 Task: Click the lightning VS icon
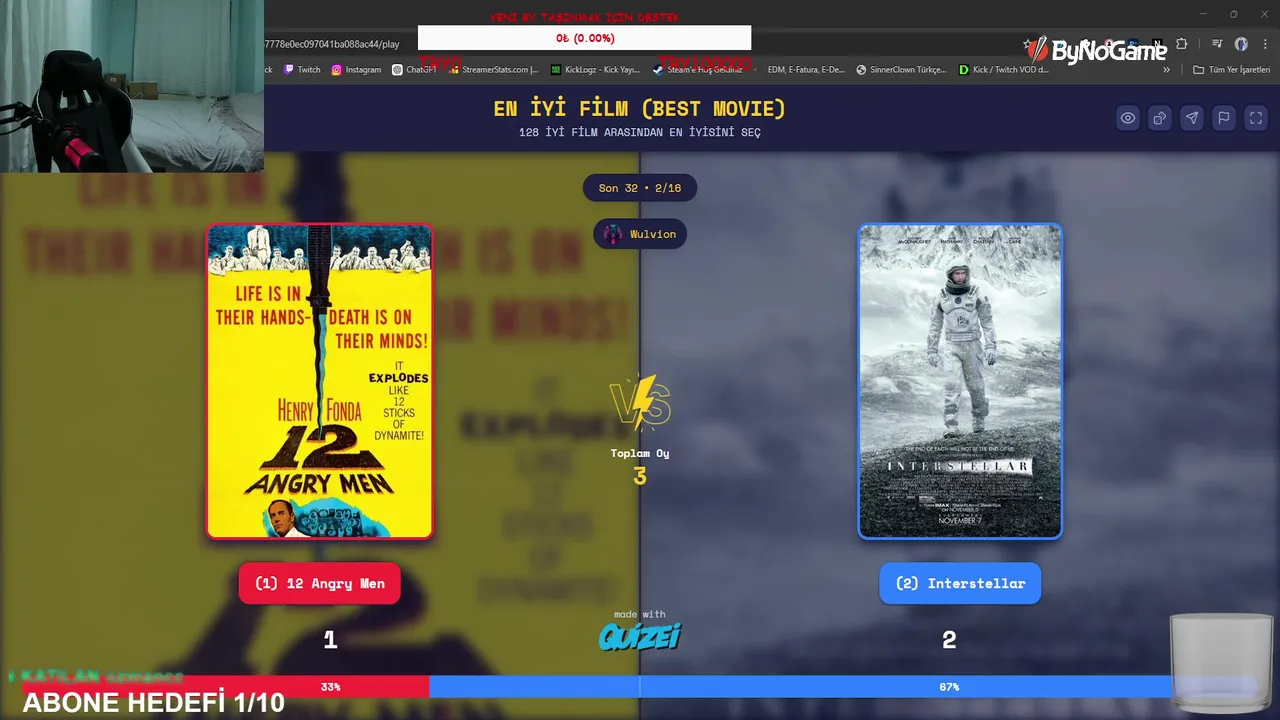pyautogui.click(x=640, y=403)
